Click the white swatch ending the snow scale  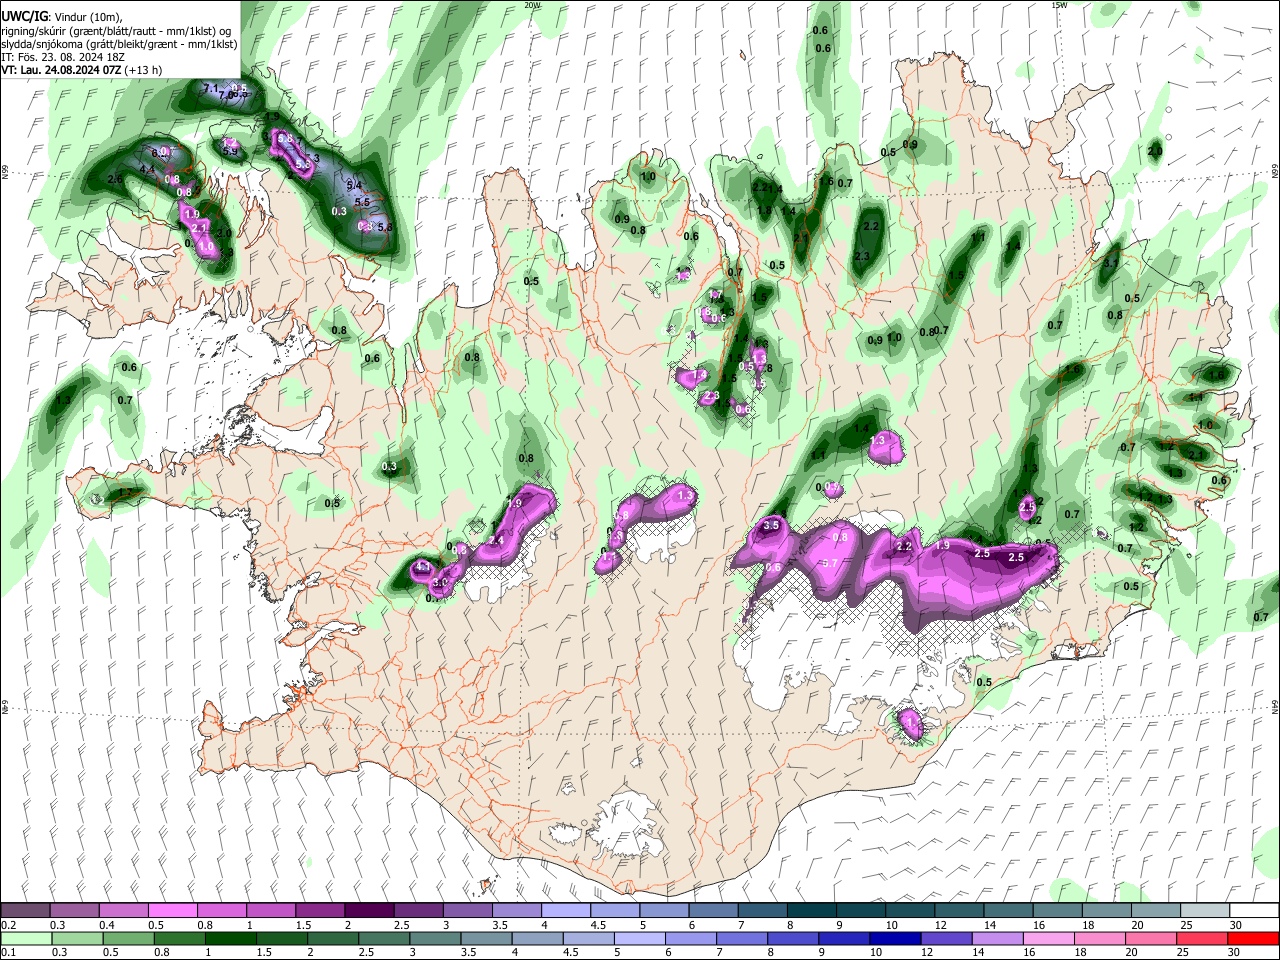pos(1254,911)
